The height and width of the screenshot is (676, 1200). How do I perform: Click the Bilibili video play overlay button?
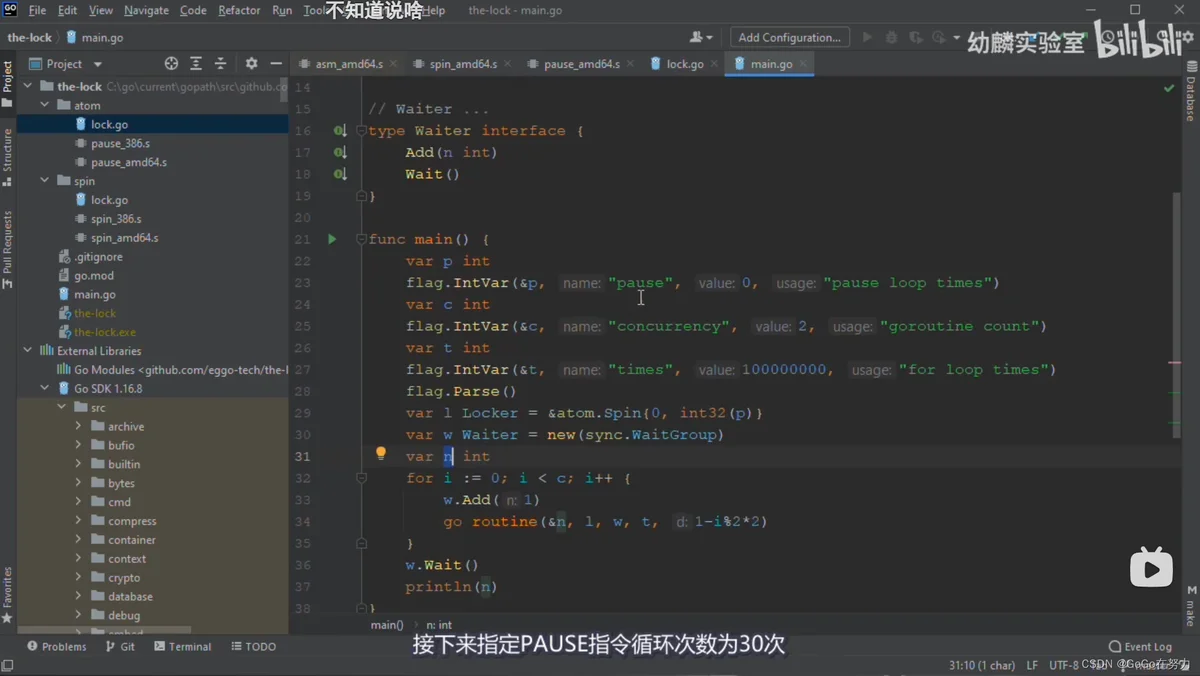pos(1151,567)
